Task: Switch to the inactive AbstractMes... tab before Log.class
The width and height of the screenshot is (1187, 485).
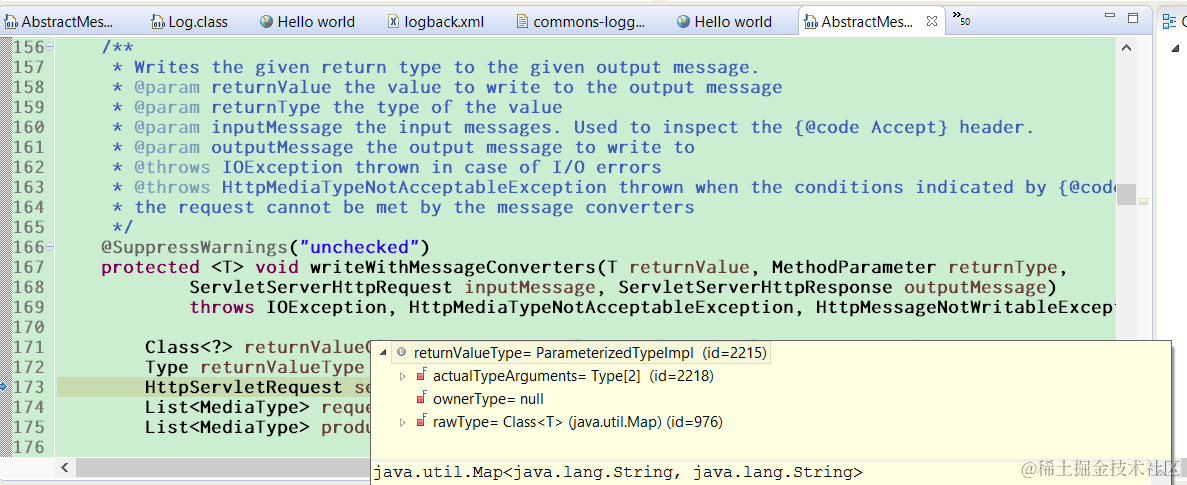Action: 59,22
